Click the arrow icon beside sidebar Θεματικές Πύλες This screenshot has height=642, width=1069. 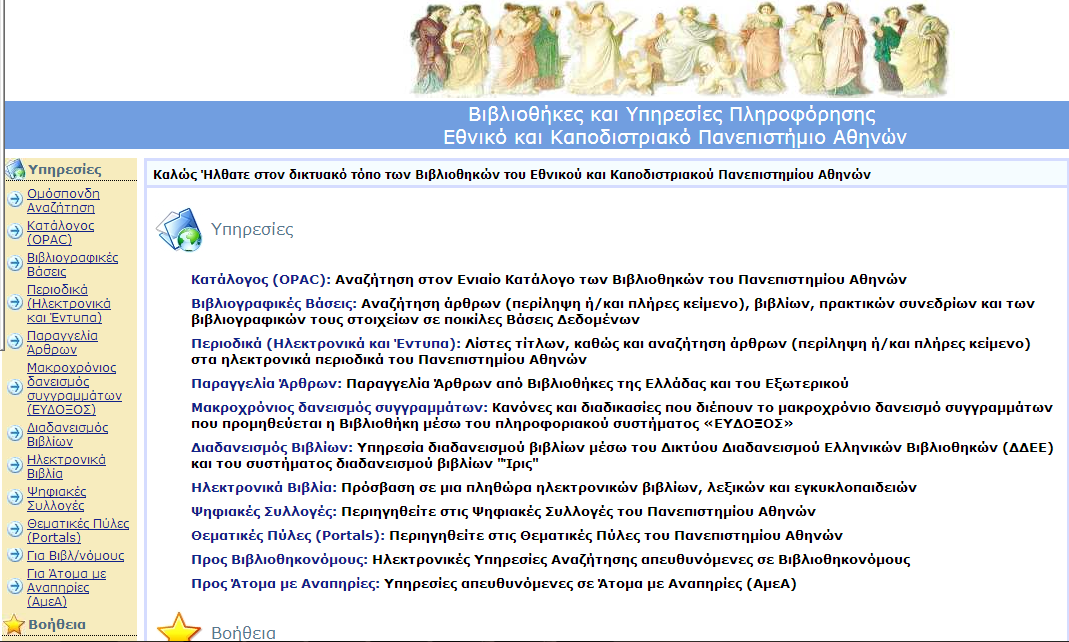[15, 530]
